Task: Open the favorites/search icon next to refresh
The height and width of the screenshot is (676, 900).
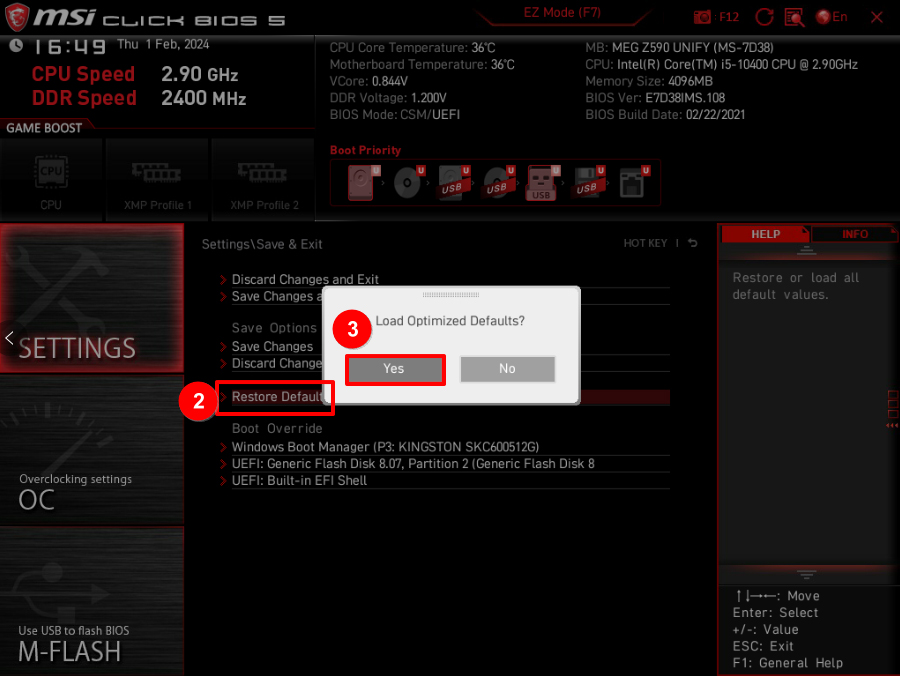Action: pyautogui.click(x=793, y=17)
